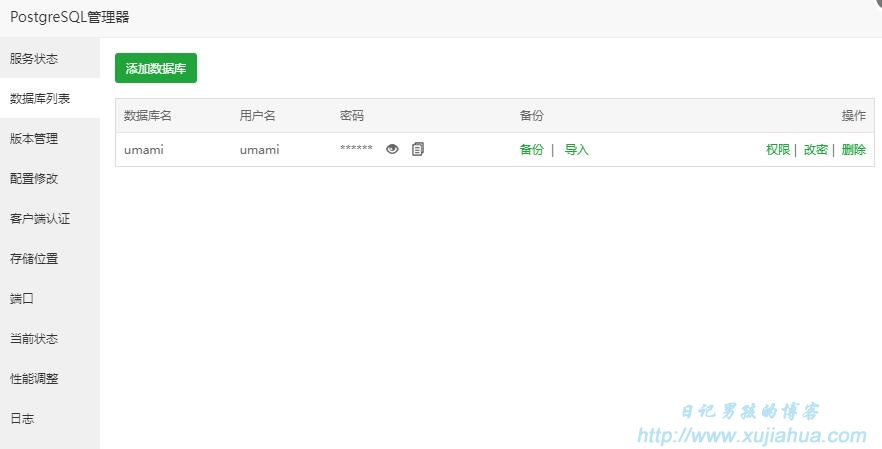Screen dimensions: 882x449
Task: Open 配置修改 in the sidebar
Action: point(50,178)
